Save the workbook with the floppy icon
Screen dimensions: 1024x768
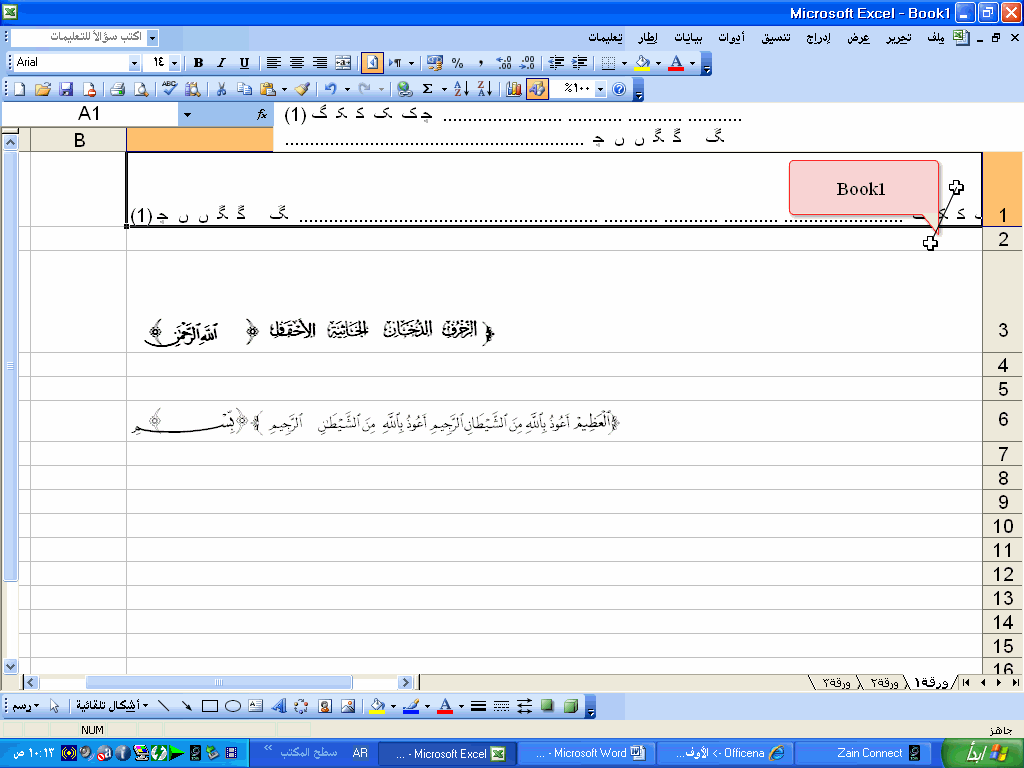tap(65, 89)
